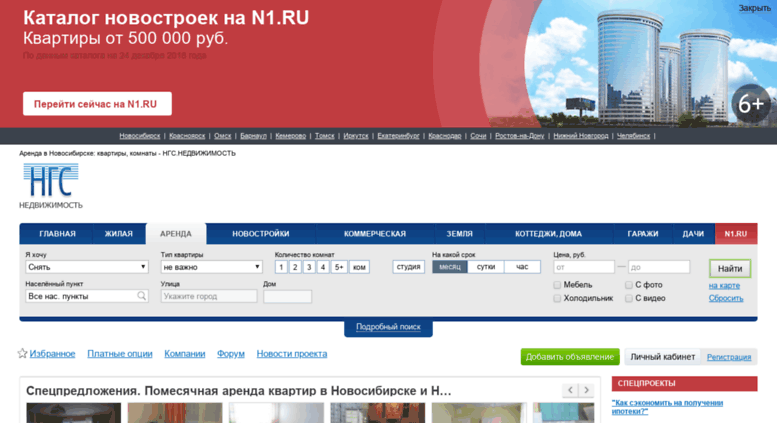Click Добавить объявление button

pyautogui.click(x=570, y=357)
